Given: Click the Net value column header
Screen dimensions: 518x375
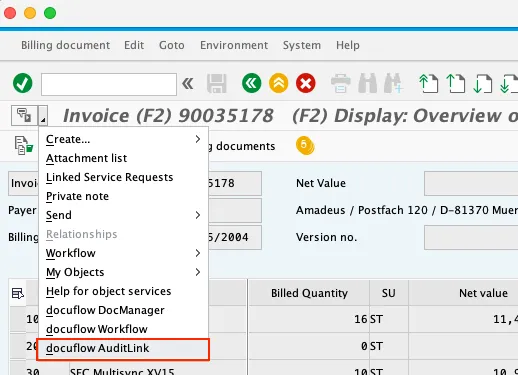Looking at the screenshot, I should coord(463,293).
